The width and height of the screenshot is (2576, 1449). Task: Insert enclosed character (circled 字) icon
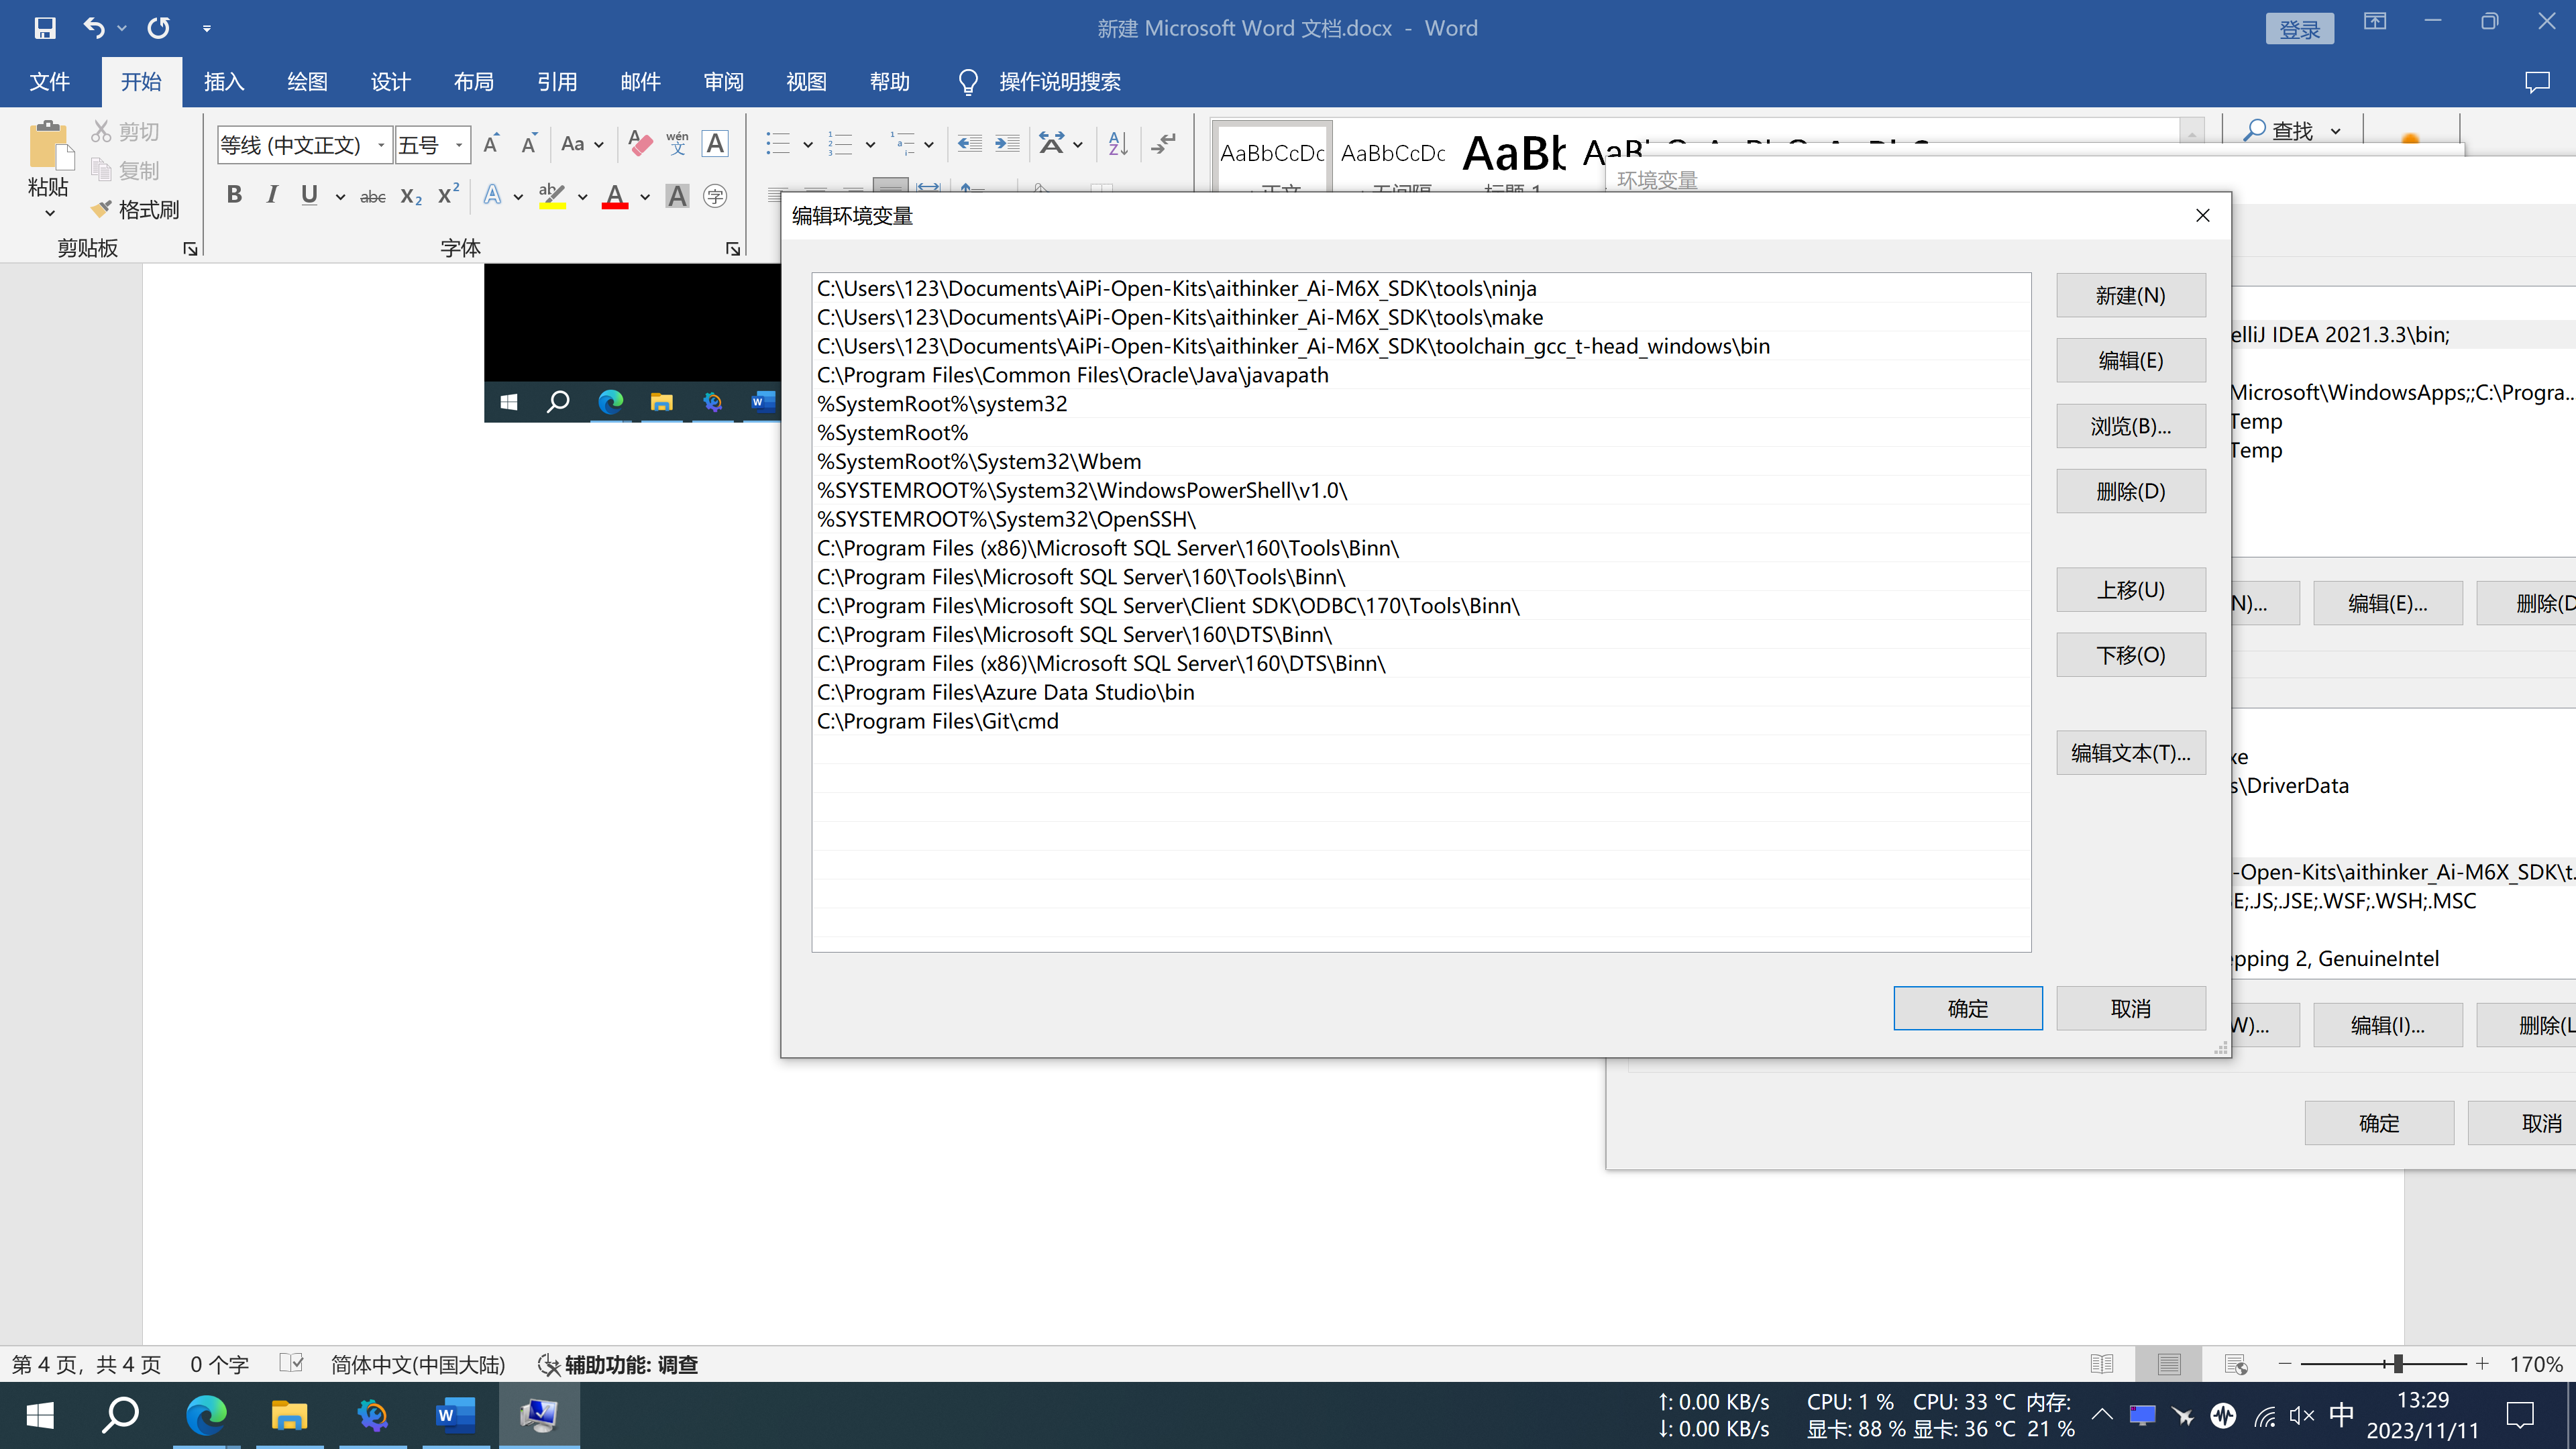pos(715,196)
